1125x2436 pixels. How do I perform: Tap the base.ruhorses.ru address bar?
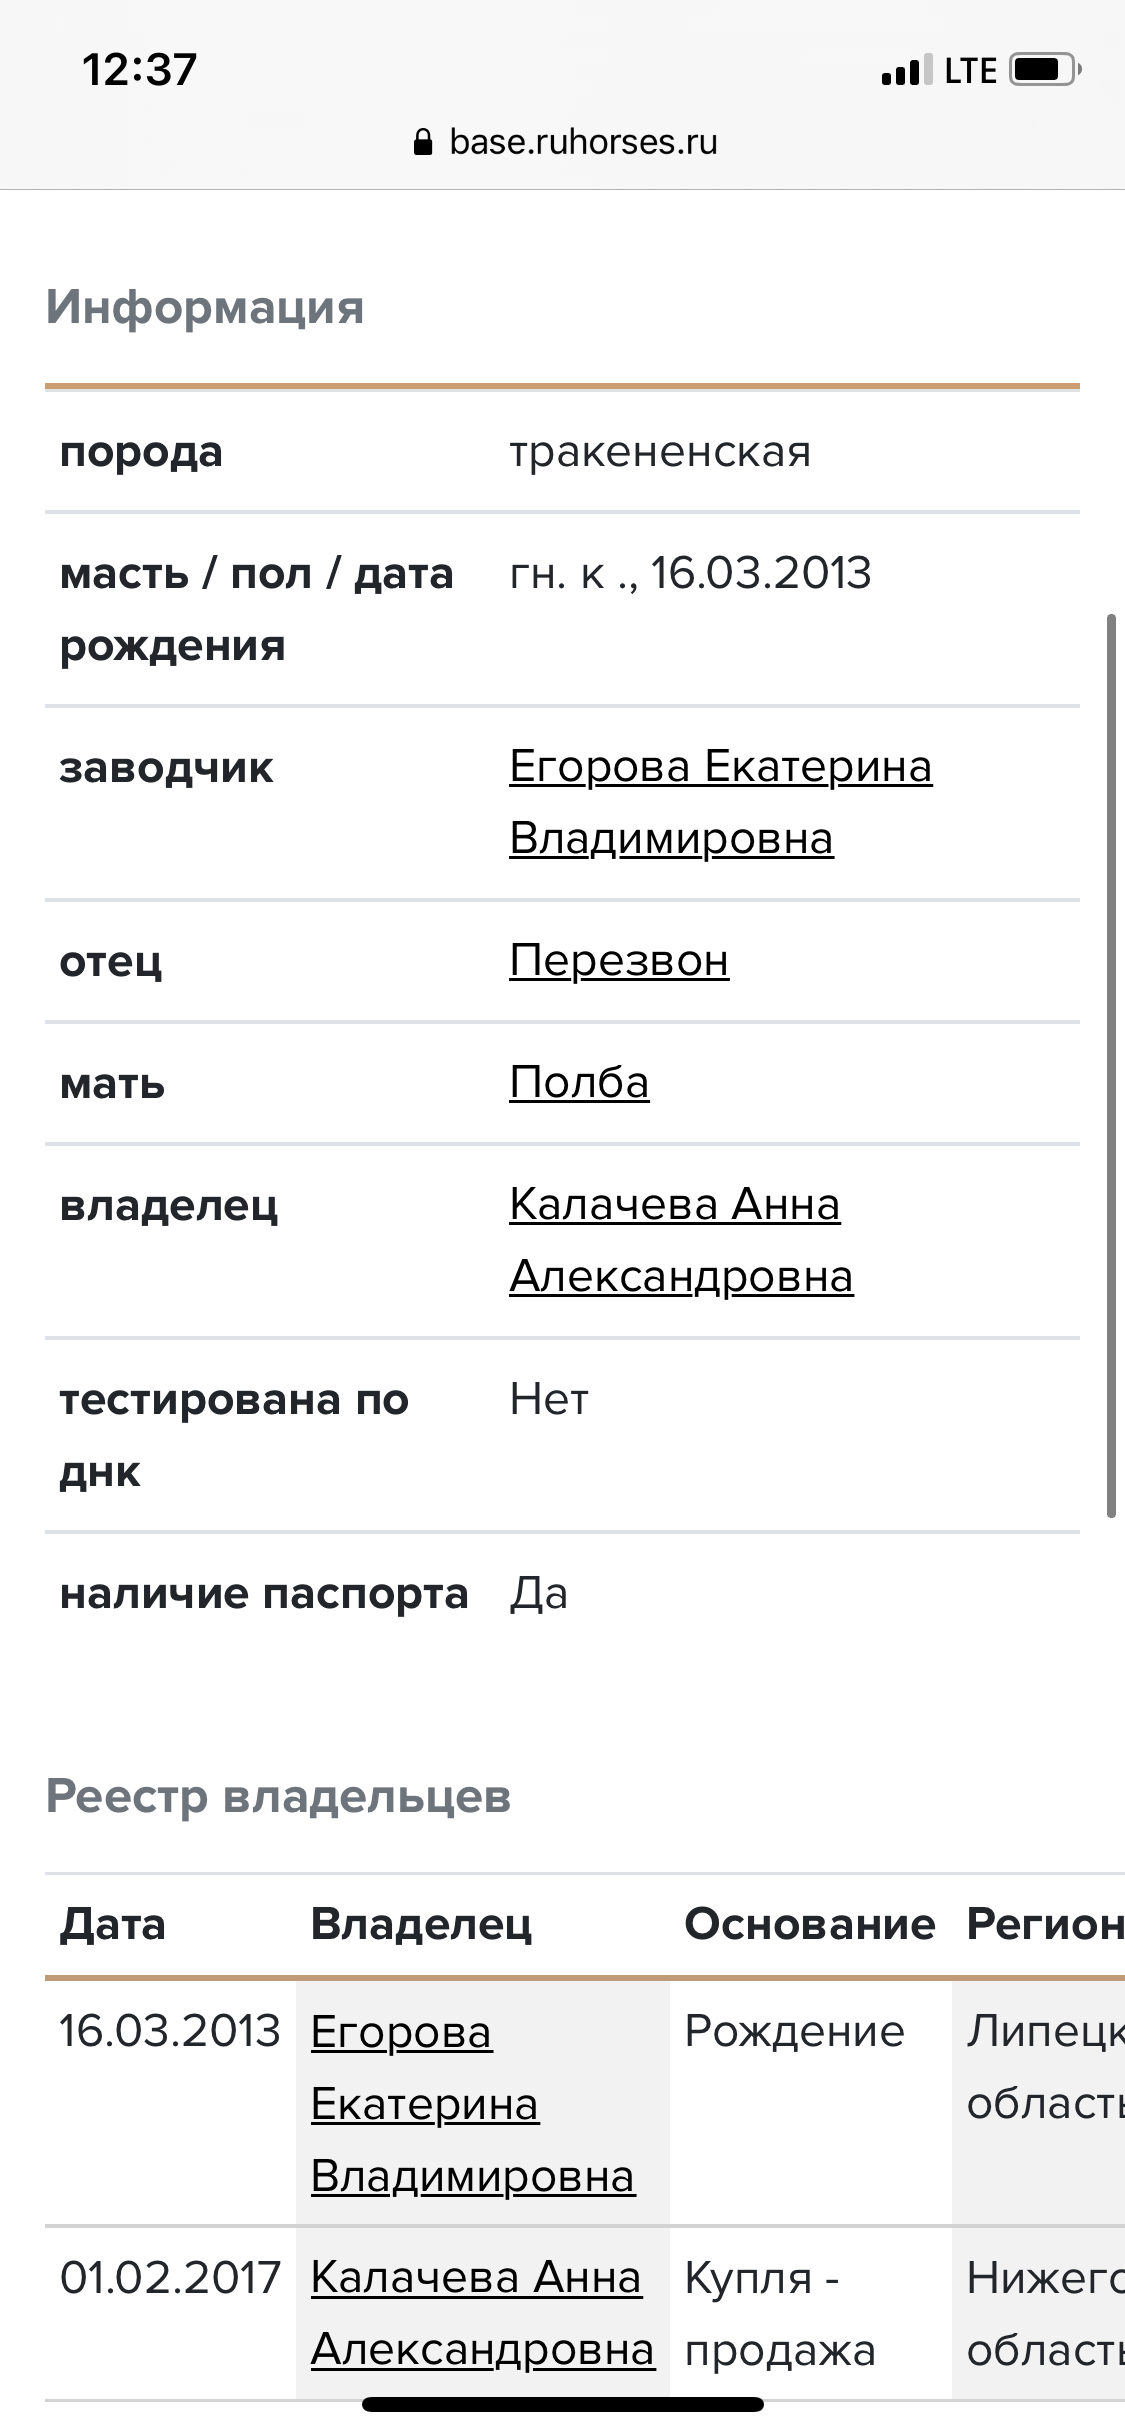point(583,143)
